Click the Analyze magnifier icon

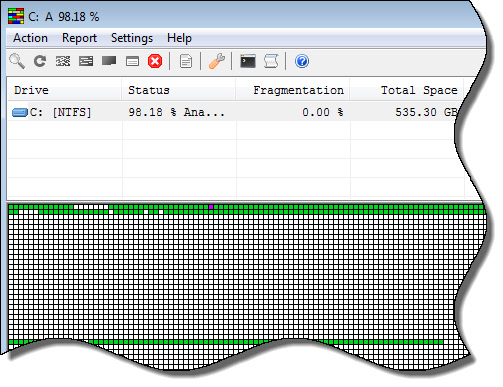[x=17, y=61]
